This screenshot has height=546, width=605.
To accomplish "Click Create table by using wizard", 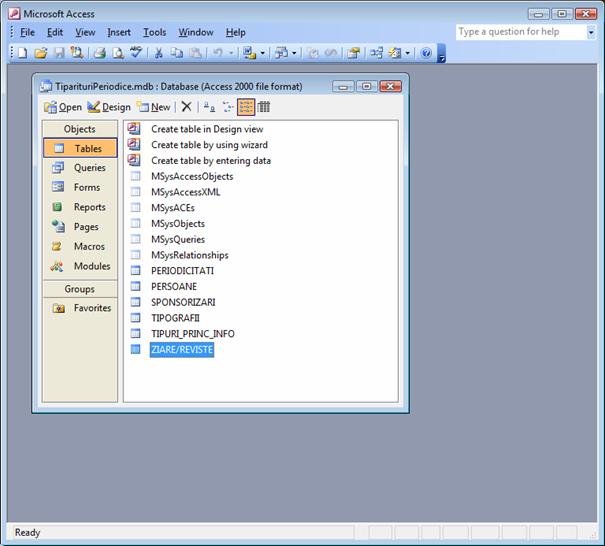I will (x=209, y=145).
